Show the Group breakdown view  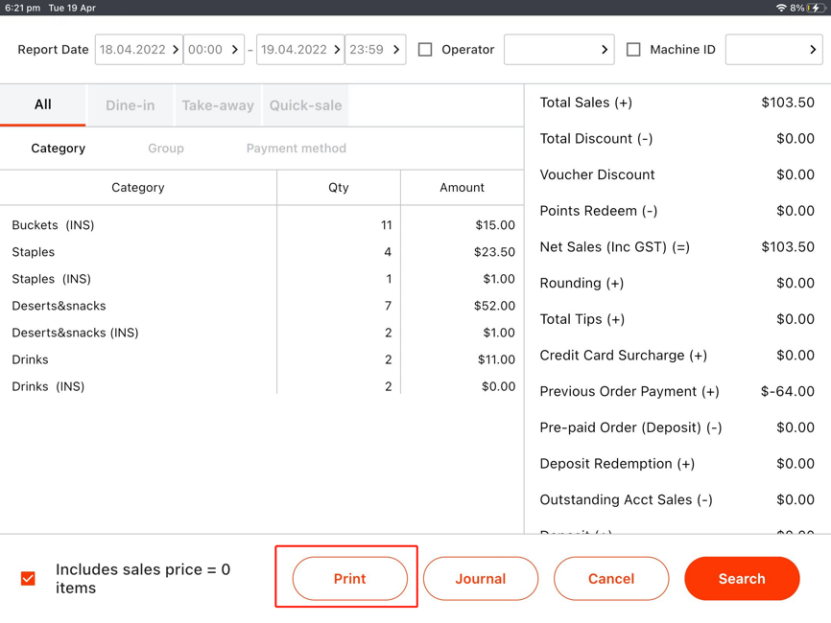(x=166, y=148)
